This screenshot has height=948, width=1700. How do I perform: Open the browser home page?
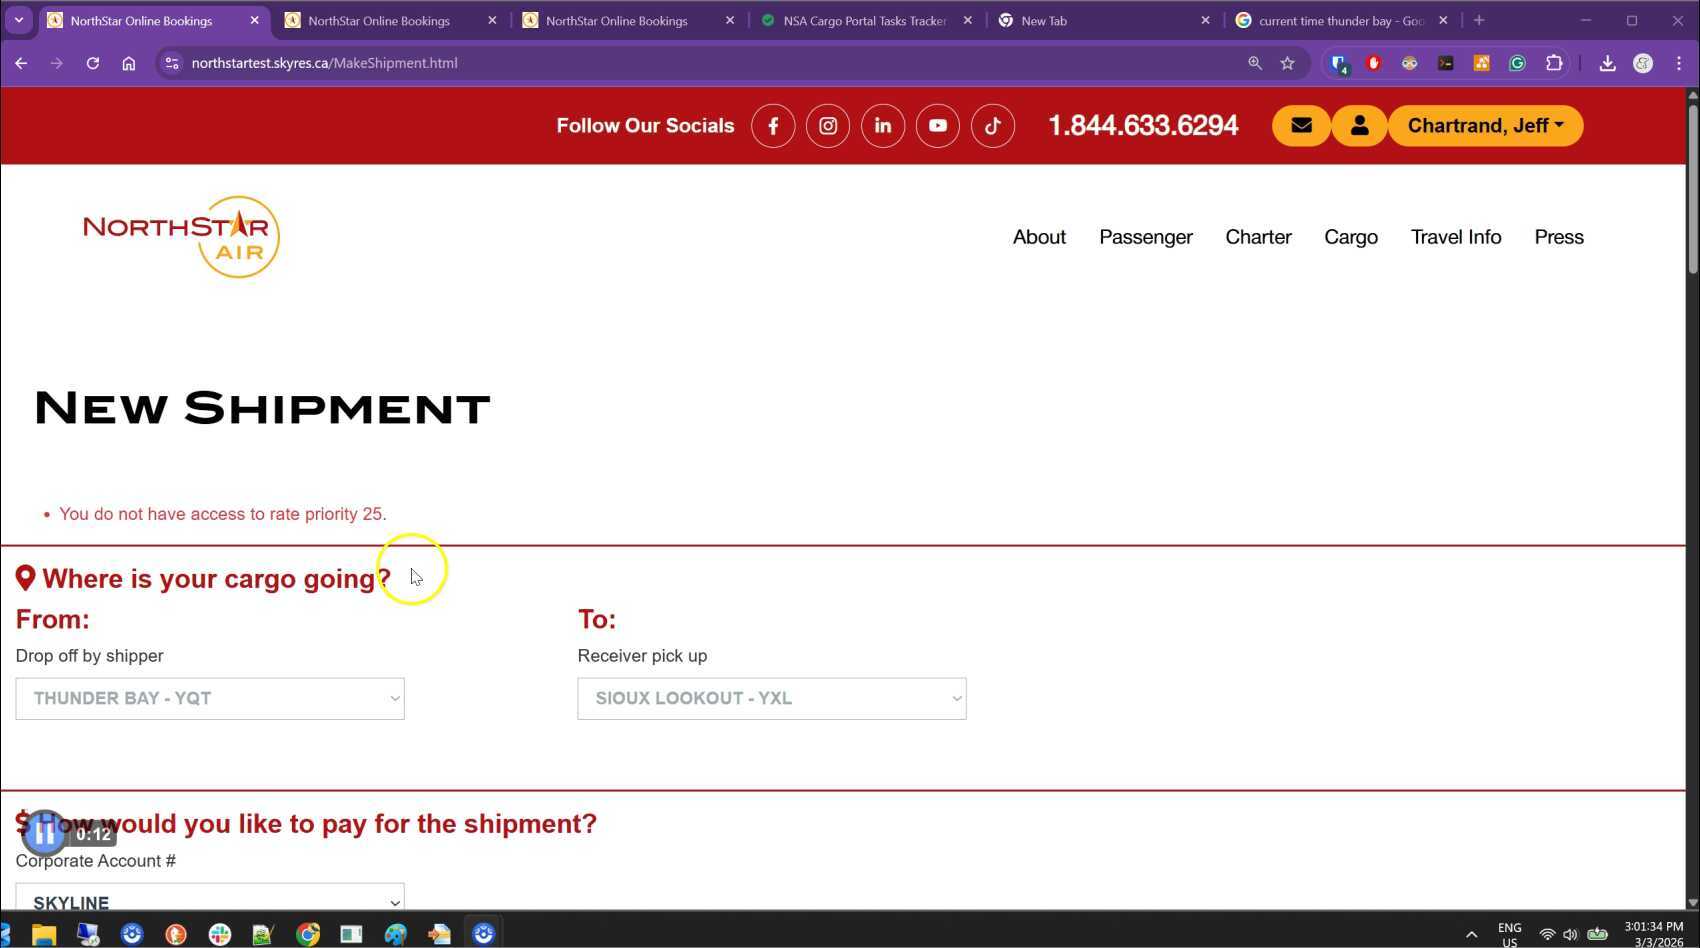tap(129, 63)
